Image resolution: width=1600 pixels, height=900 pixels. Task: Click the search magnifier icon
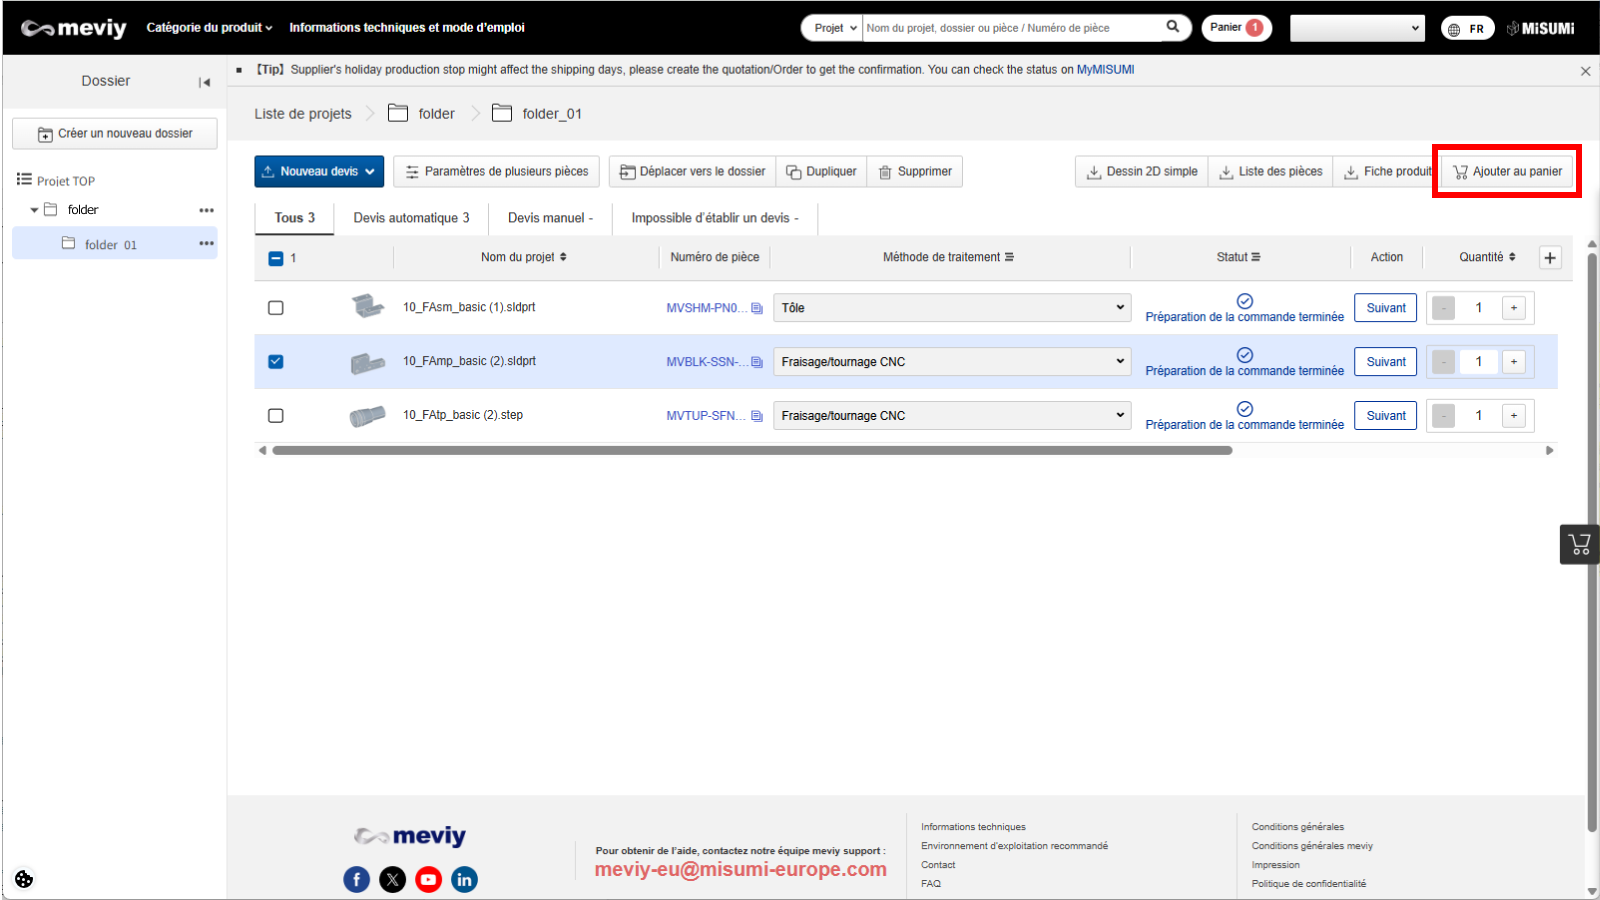[x=1172, y=27]
